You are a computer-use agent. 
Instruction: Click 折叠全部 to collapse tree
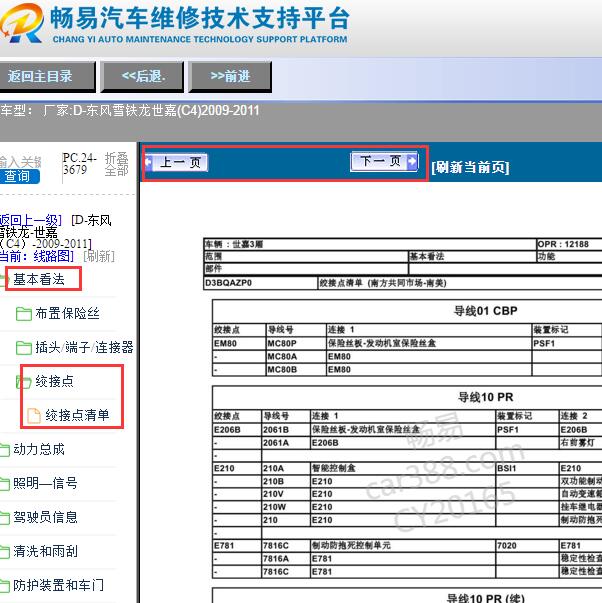[x=116, y=164]
